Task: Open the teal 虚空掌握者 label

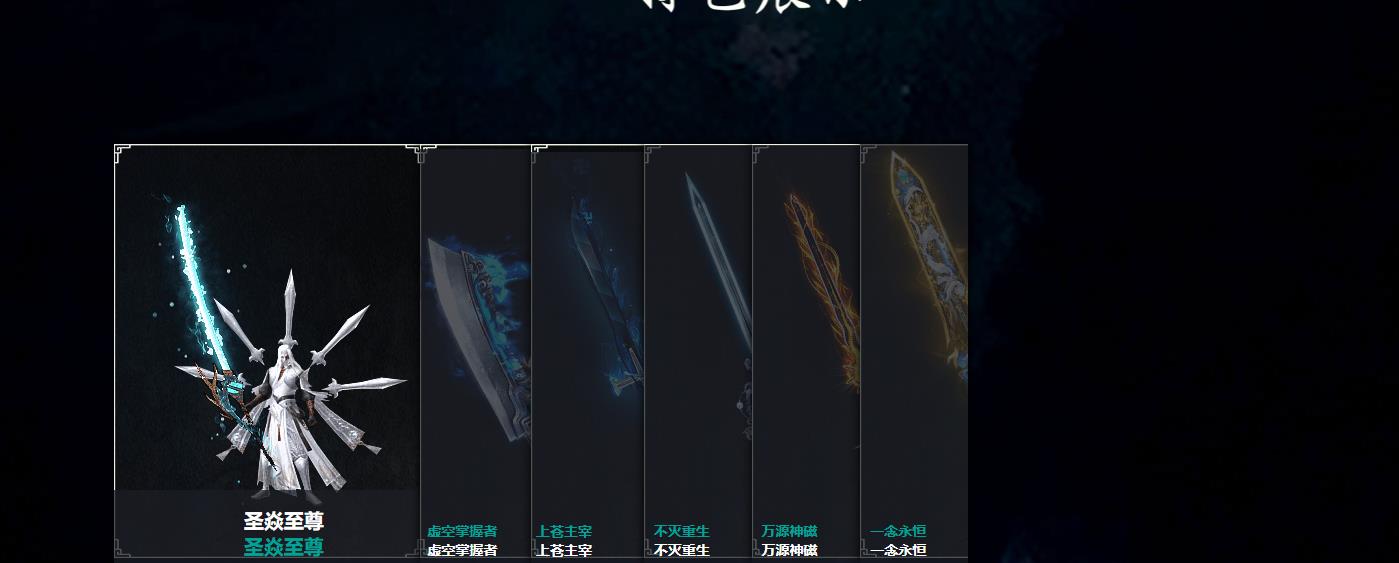Action: click(x=462, y=531)
